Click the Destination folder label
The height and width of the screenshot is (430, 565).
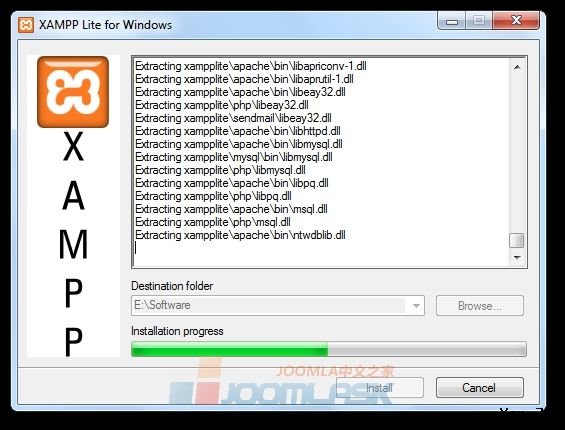click(x=172, y=286)
